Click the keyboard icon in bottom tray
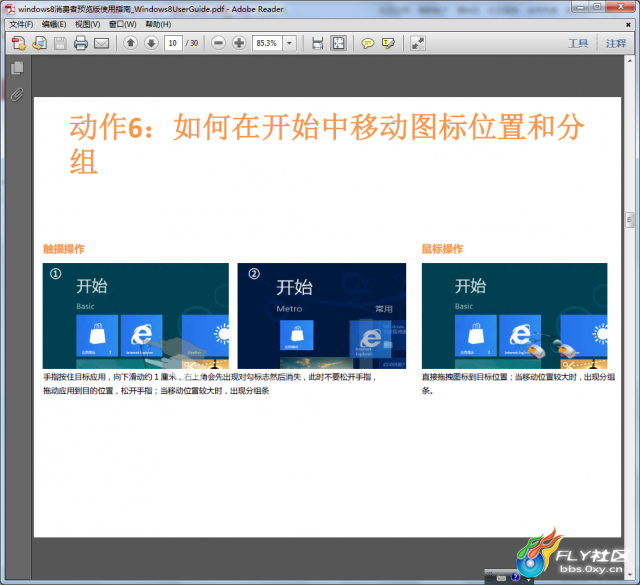The image size is (640, 585). click(502, 578)
